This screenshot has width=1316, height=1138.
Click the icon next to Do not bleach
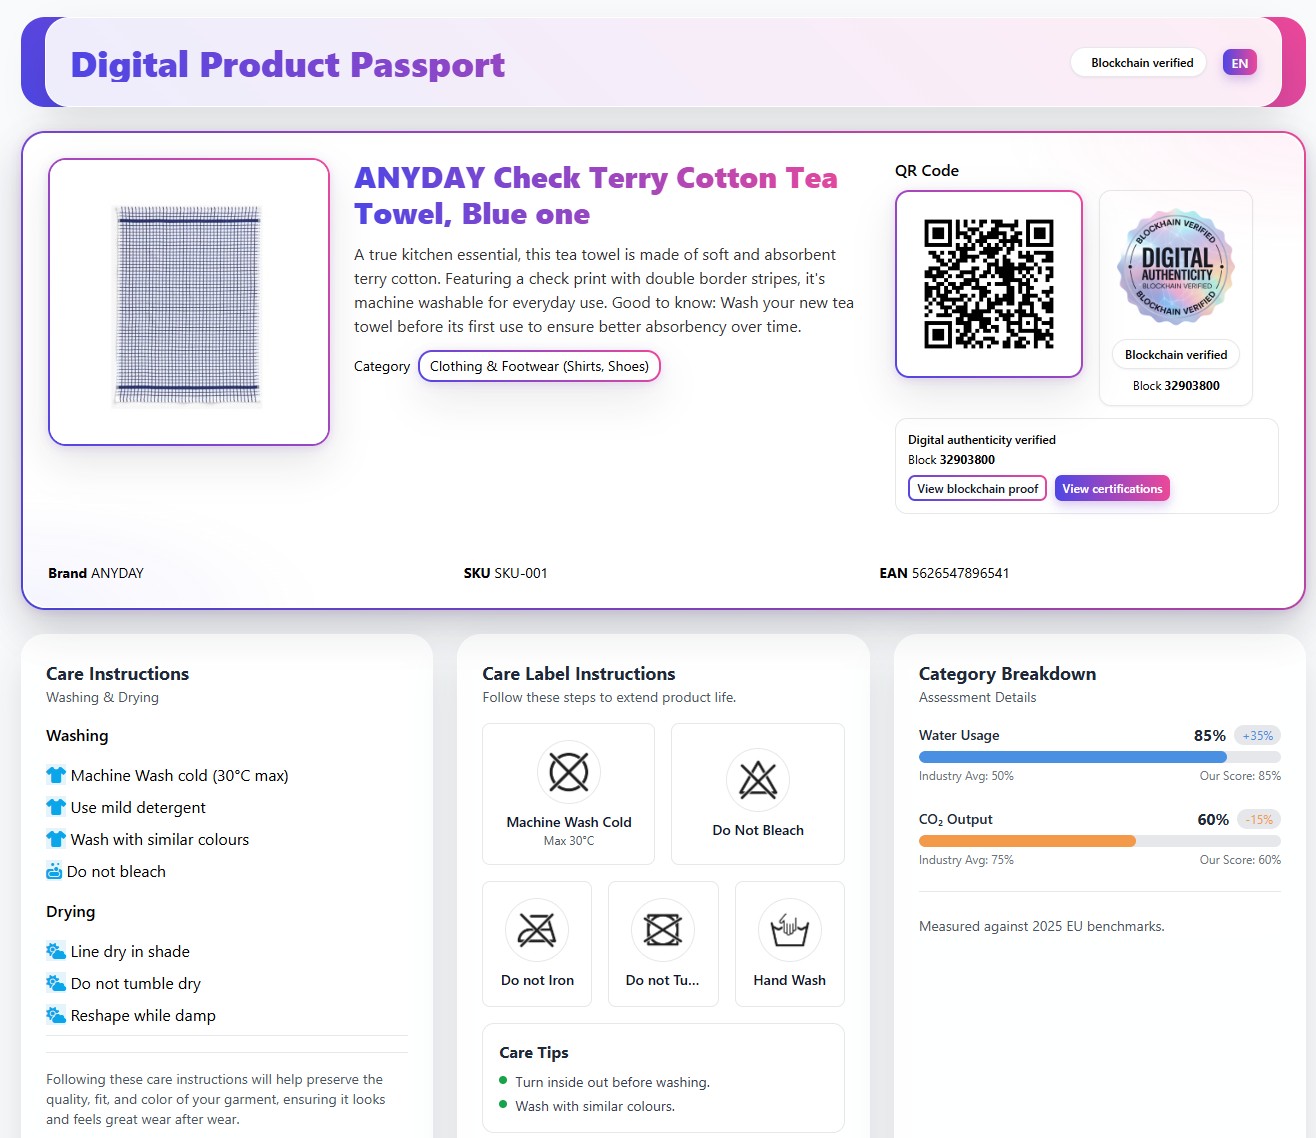coord(54,871)
